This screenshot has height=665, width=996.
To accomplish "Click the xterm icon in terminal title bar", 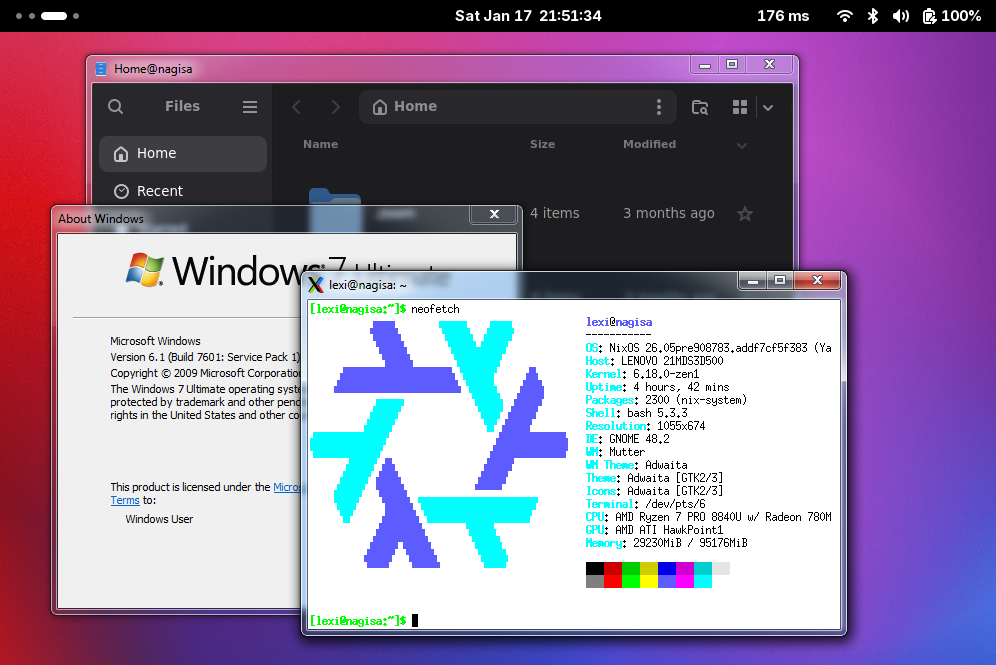I will (316, 285).
